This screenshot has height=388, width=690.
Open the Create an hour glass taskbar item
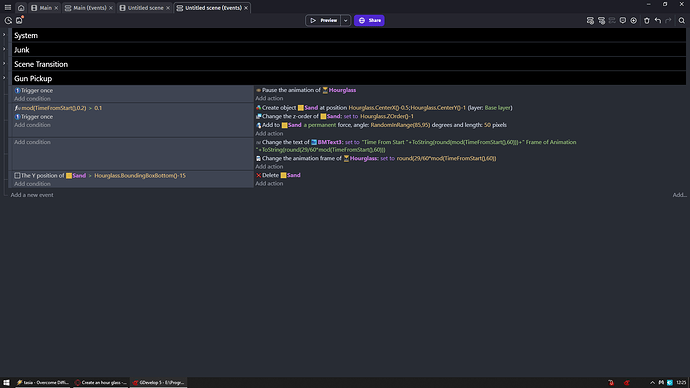[101, 383]
